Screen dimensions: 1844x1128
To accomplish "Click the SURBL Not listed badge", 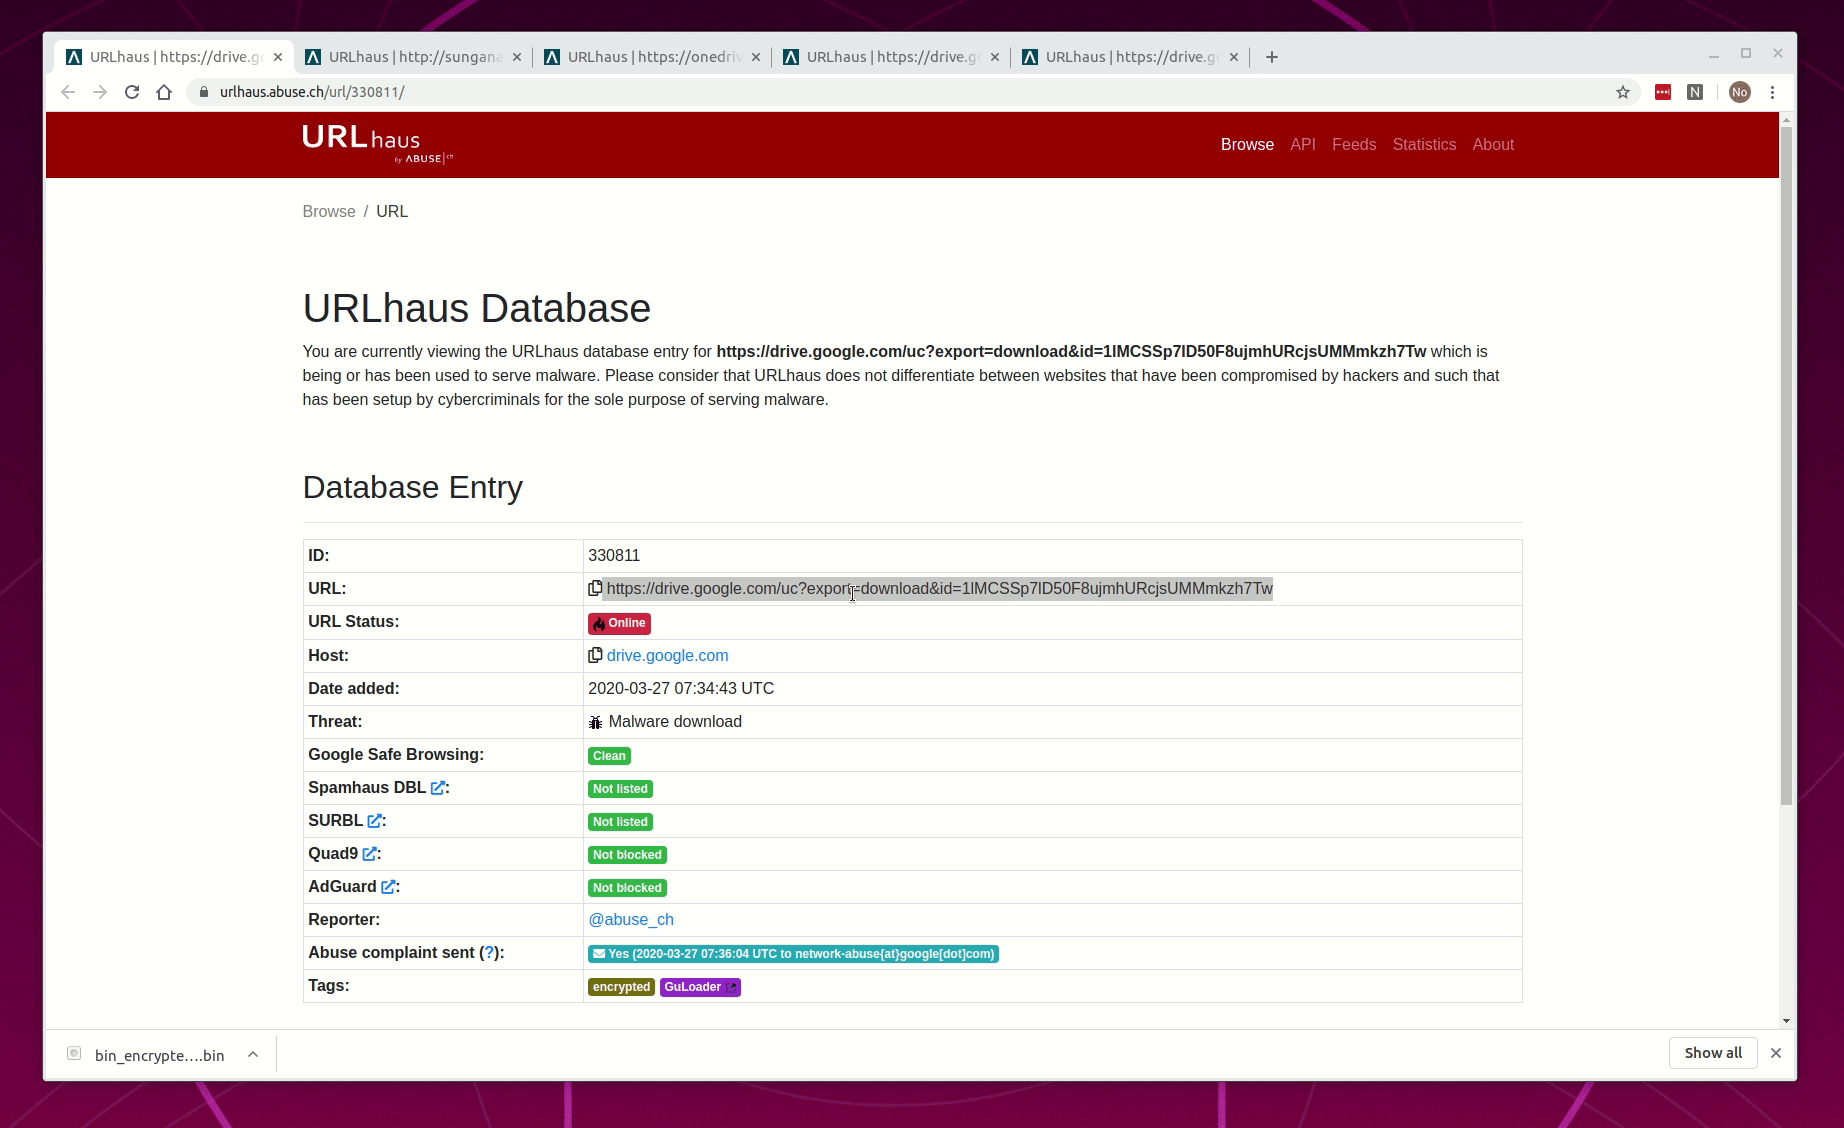I will (620, 822).
